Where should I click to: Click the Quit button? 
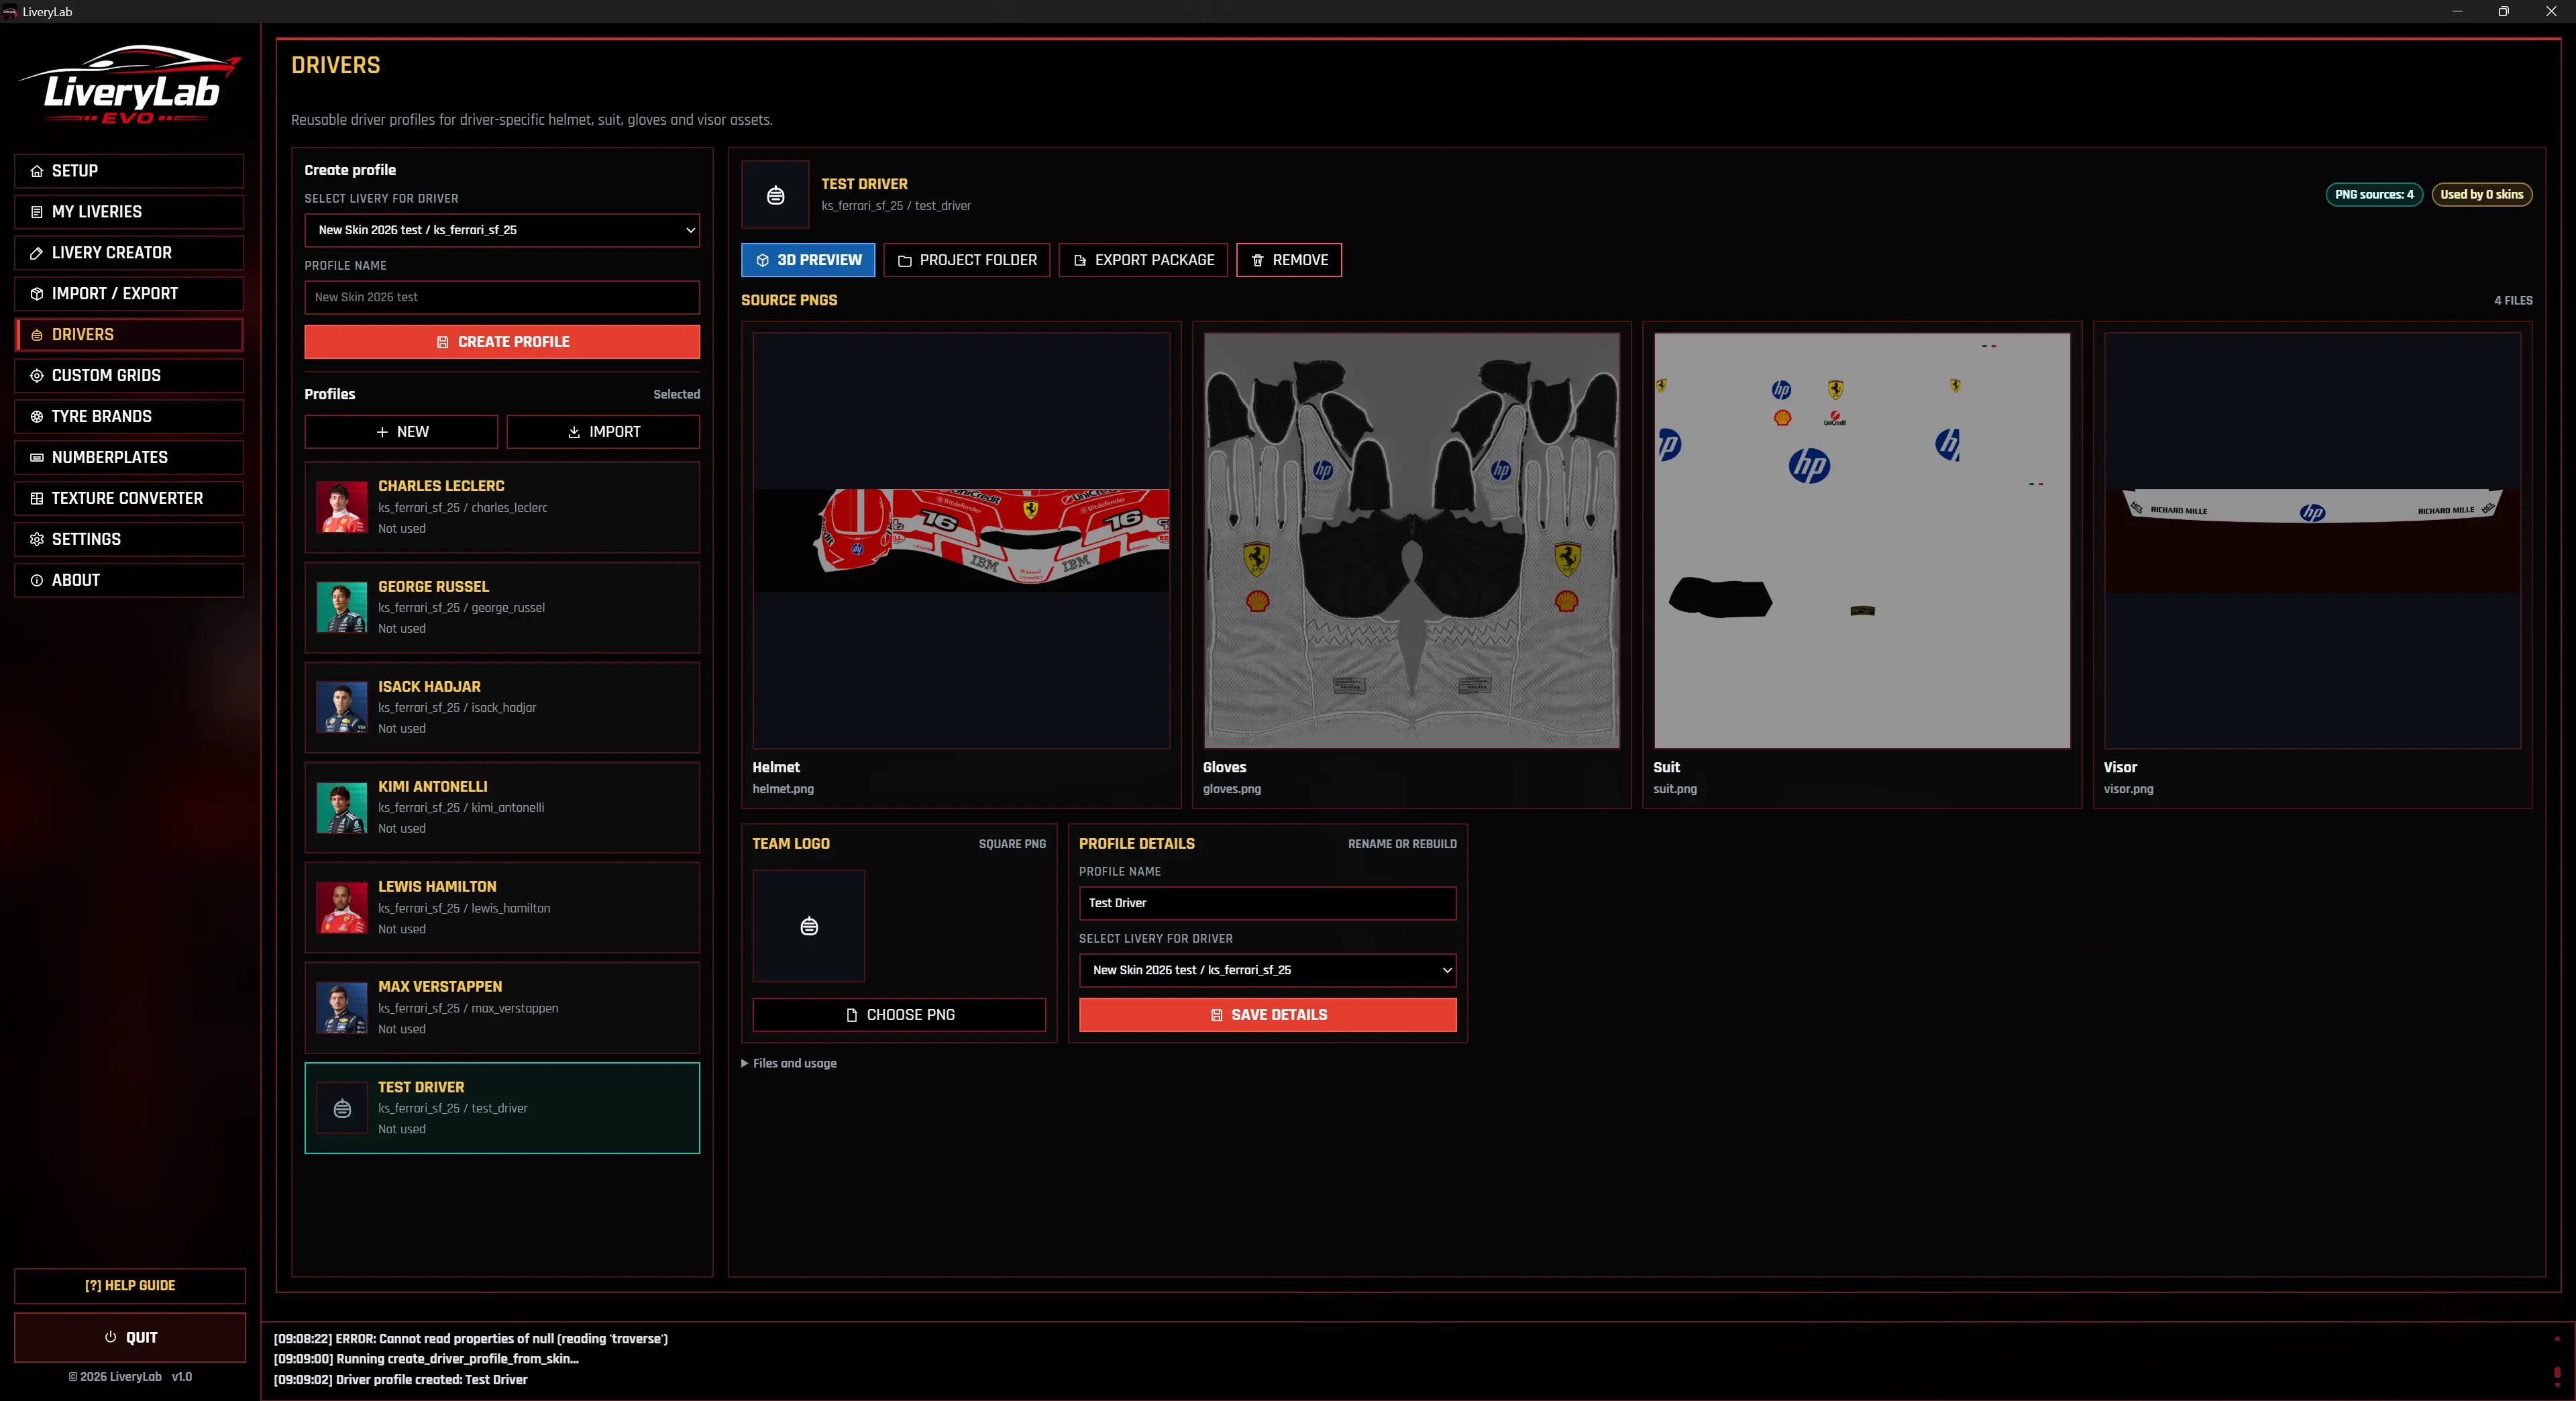(x=130, y=1337)
